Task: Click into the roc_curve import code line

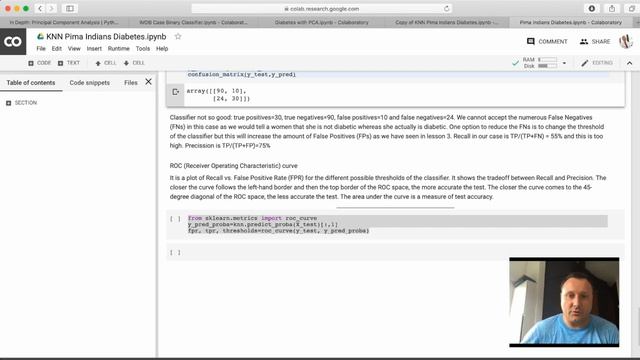Action: point(252,218)
